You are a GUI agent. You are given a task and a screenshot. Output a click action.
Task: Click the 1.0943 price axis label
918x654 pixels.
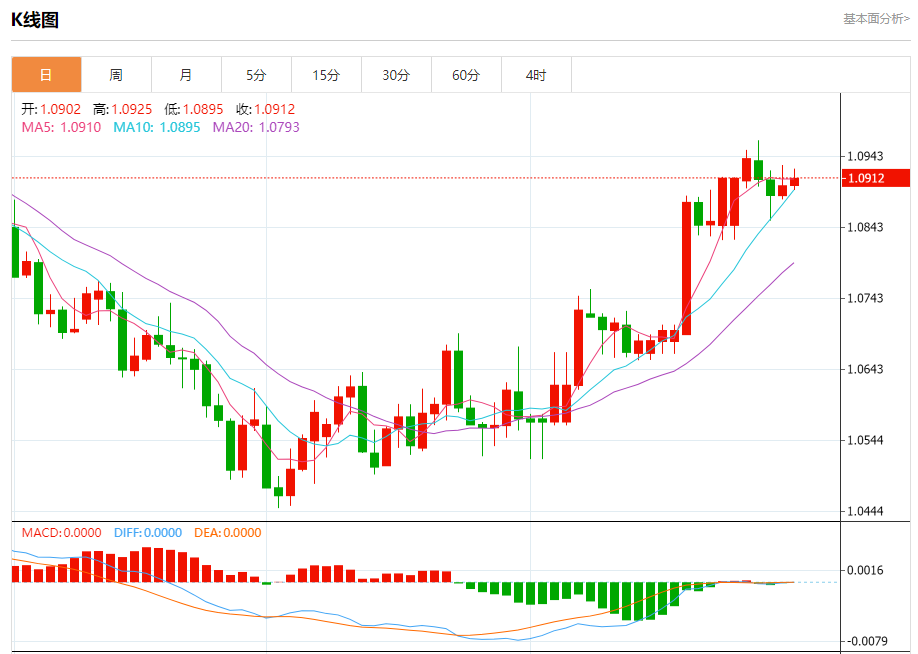[865, 156]
